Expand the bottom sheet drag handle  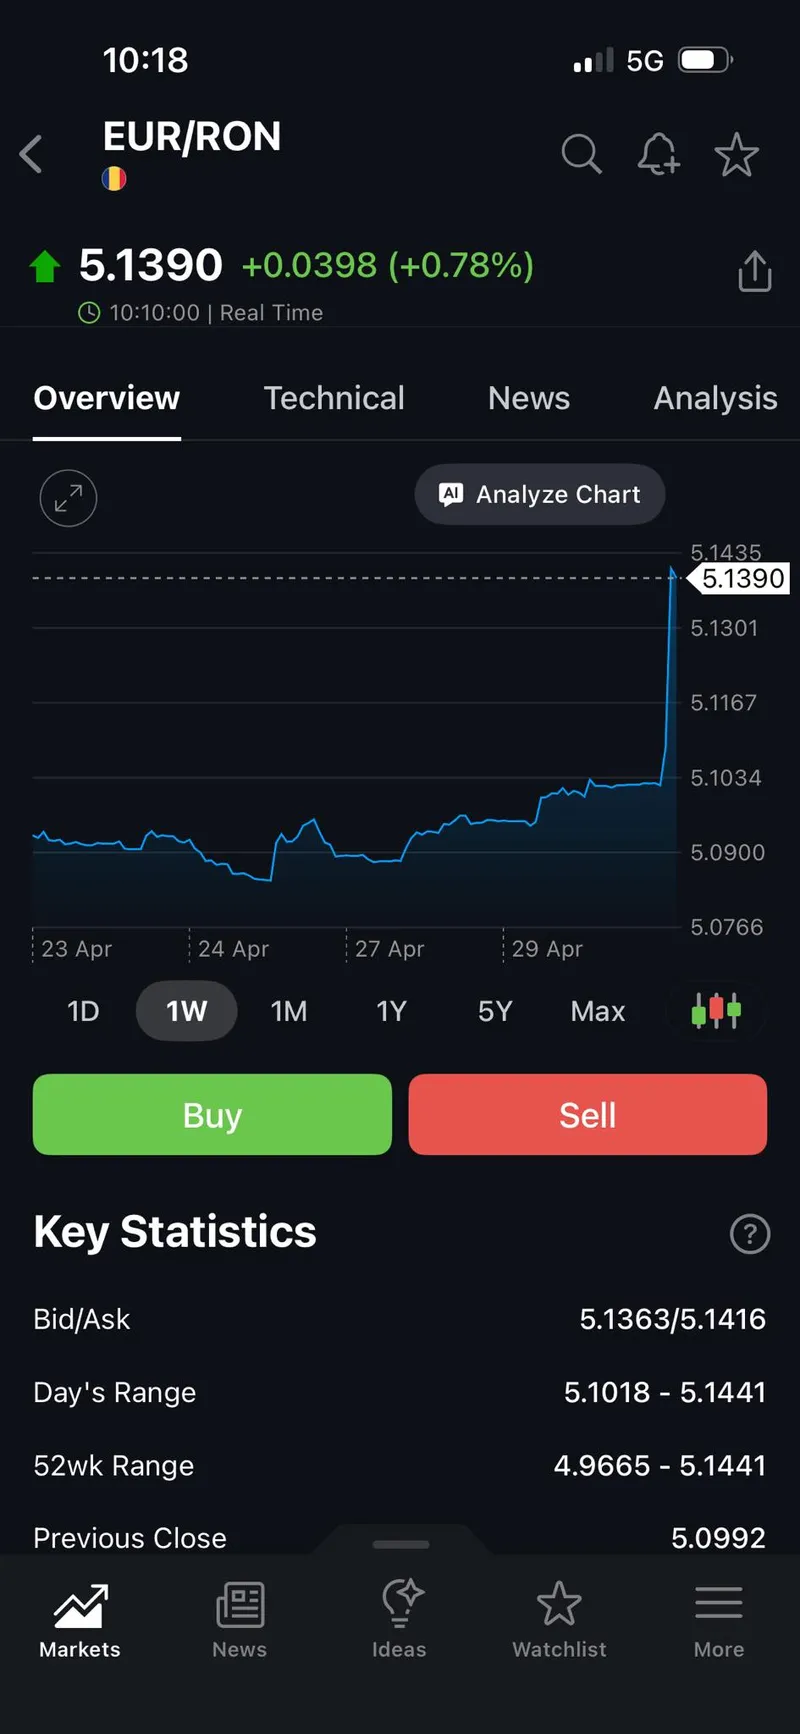(400, 1544)
